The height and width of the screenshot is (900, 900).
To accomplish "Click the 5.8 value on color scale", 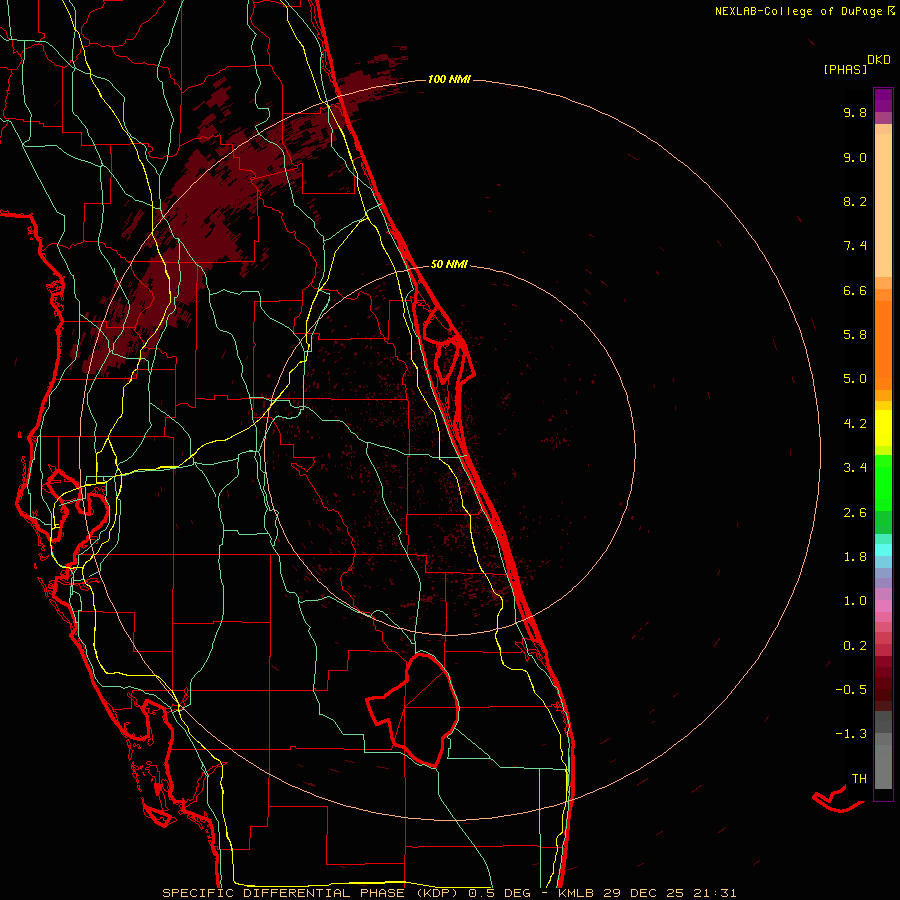I will point(855,335).
